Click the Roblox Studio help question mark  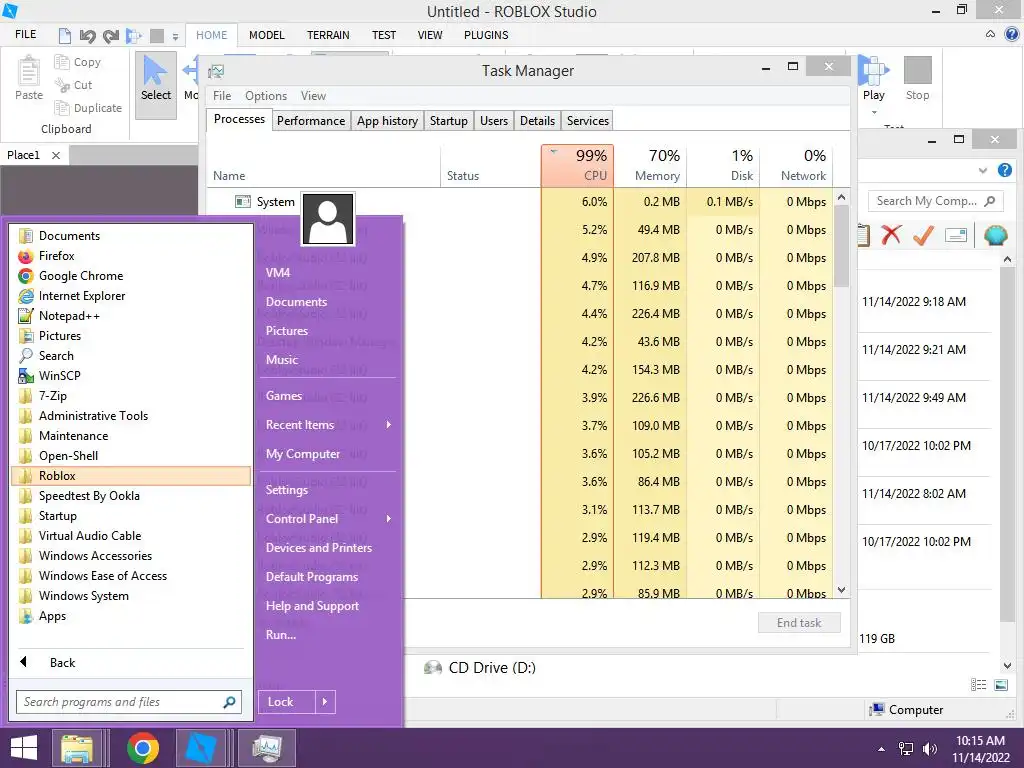click(x=1012, y=35)
